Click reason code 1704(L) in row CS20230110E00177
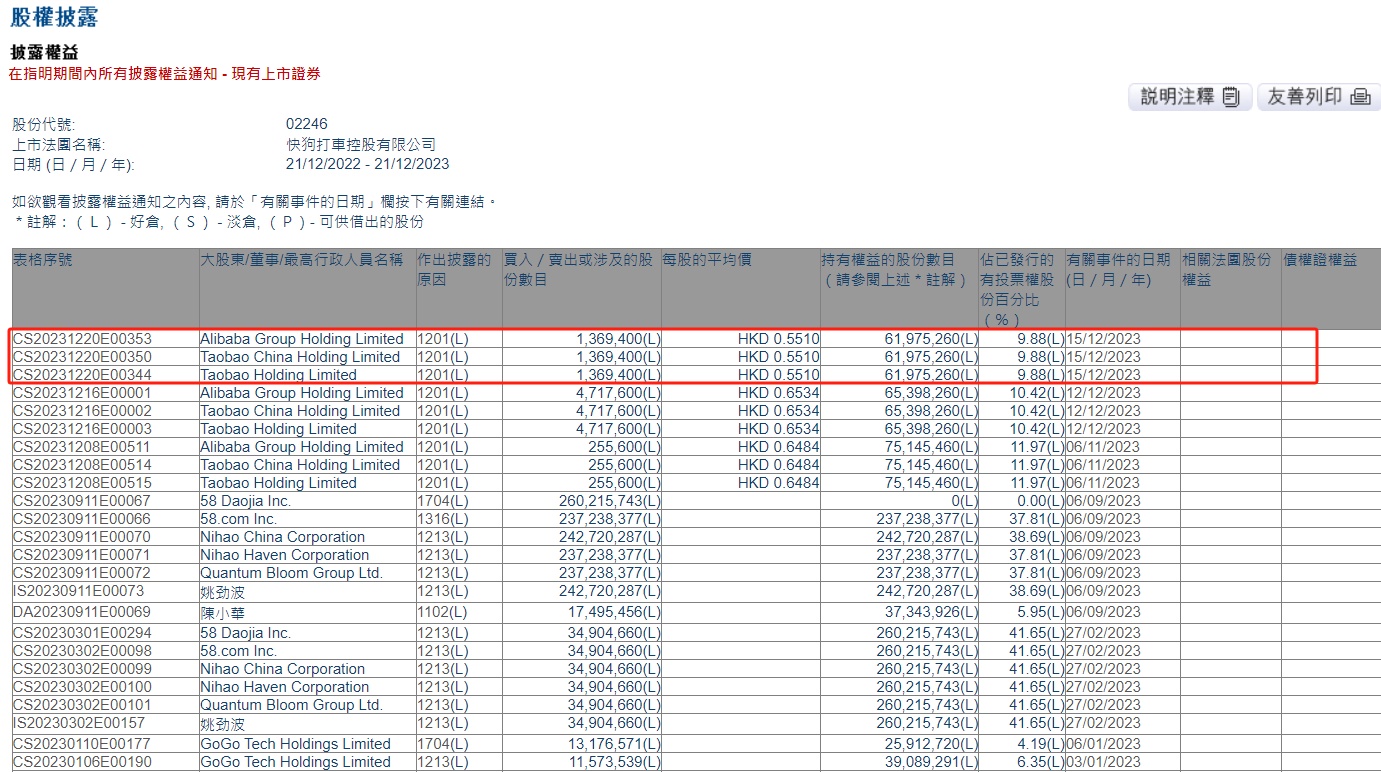1381x772 pixels. [x=443, y=744]
